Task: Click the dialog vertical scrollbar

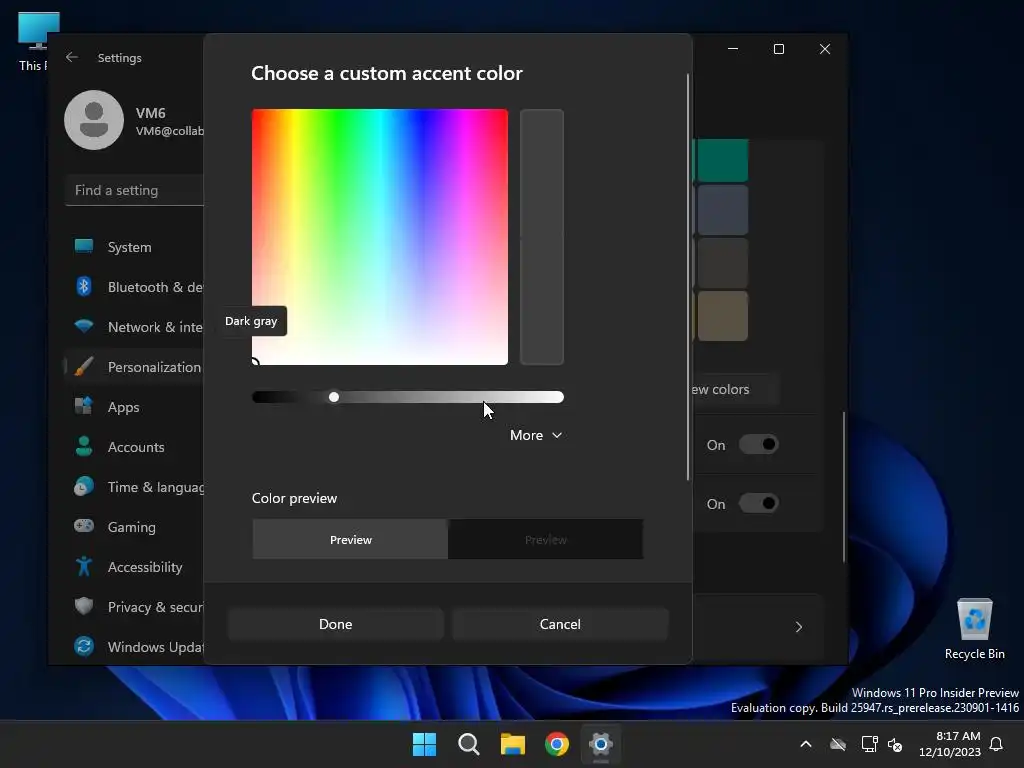Action: coord(688,278)
